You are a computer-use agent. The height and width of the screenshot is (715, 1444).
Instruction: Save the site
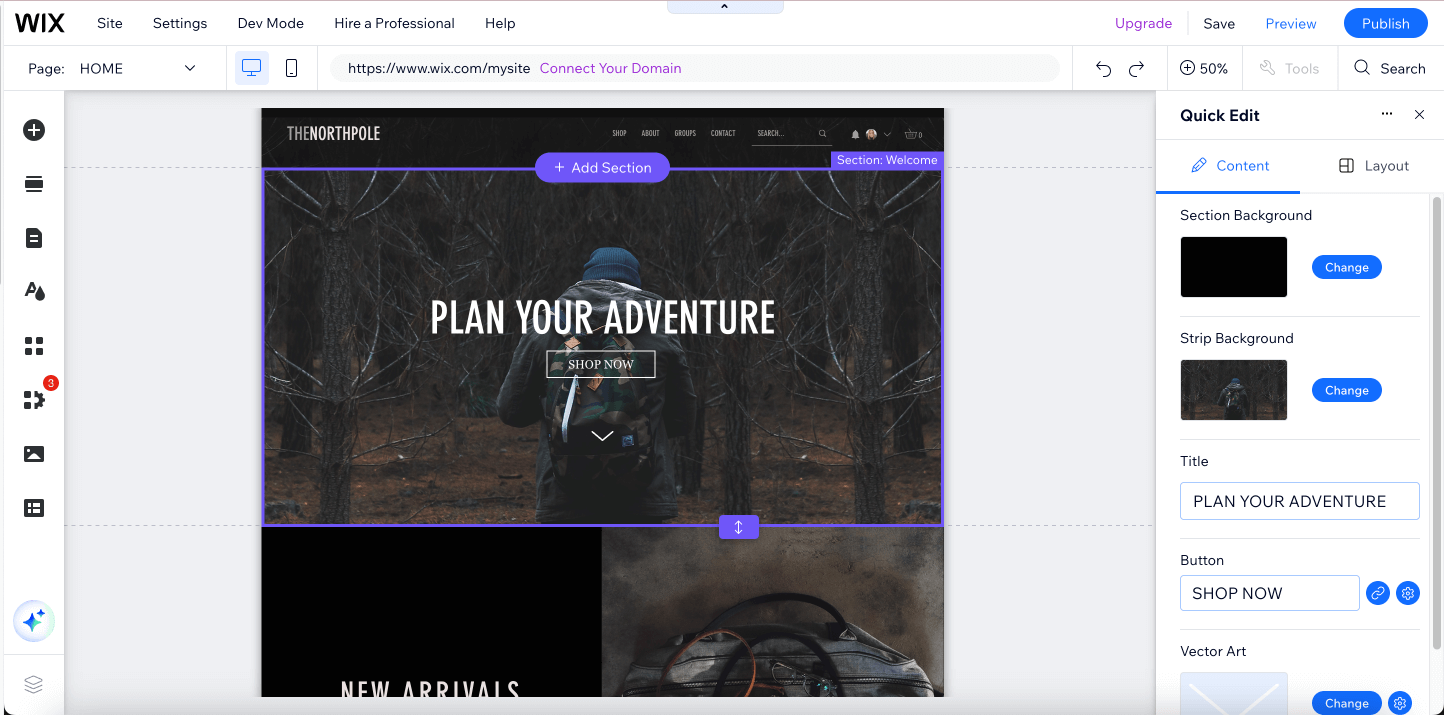point(1219,23)
